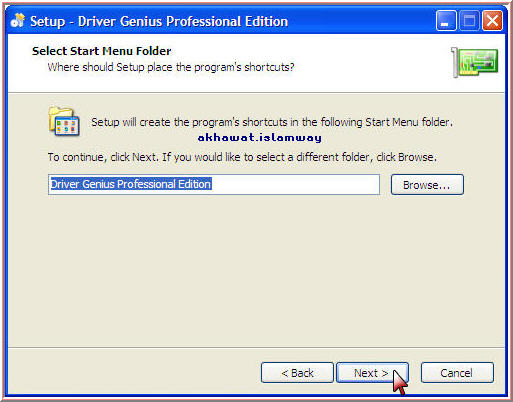
Task: Go to the next setup step
Action: coord(372,373)
